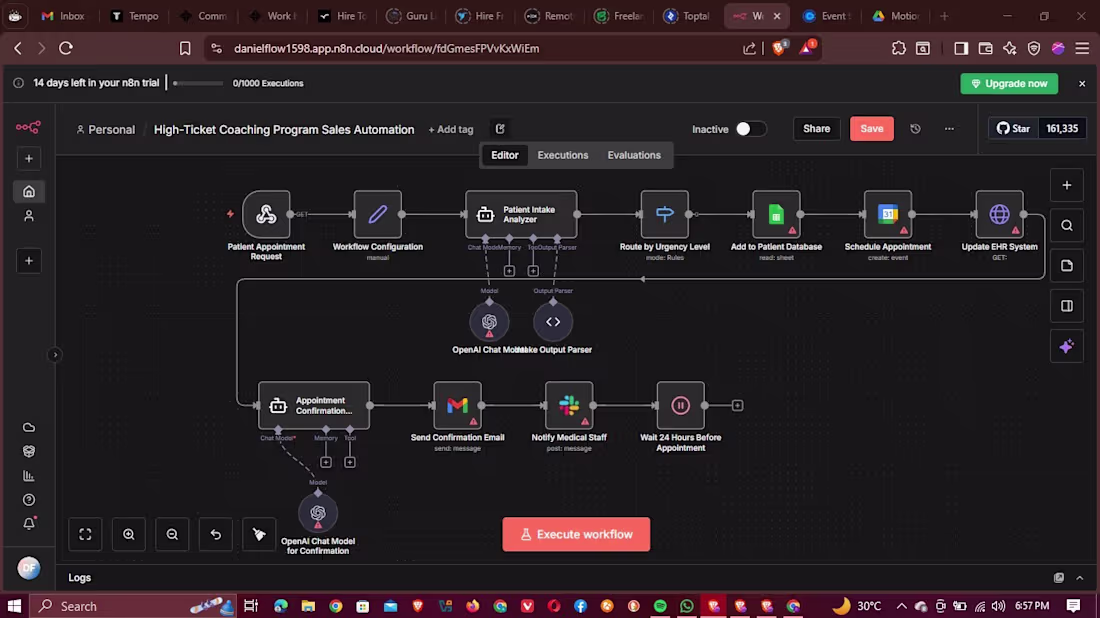Open Windows Start menu
The image size is (1100, 618).
pos(14,606)
